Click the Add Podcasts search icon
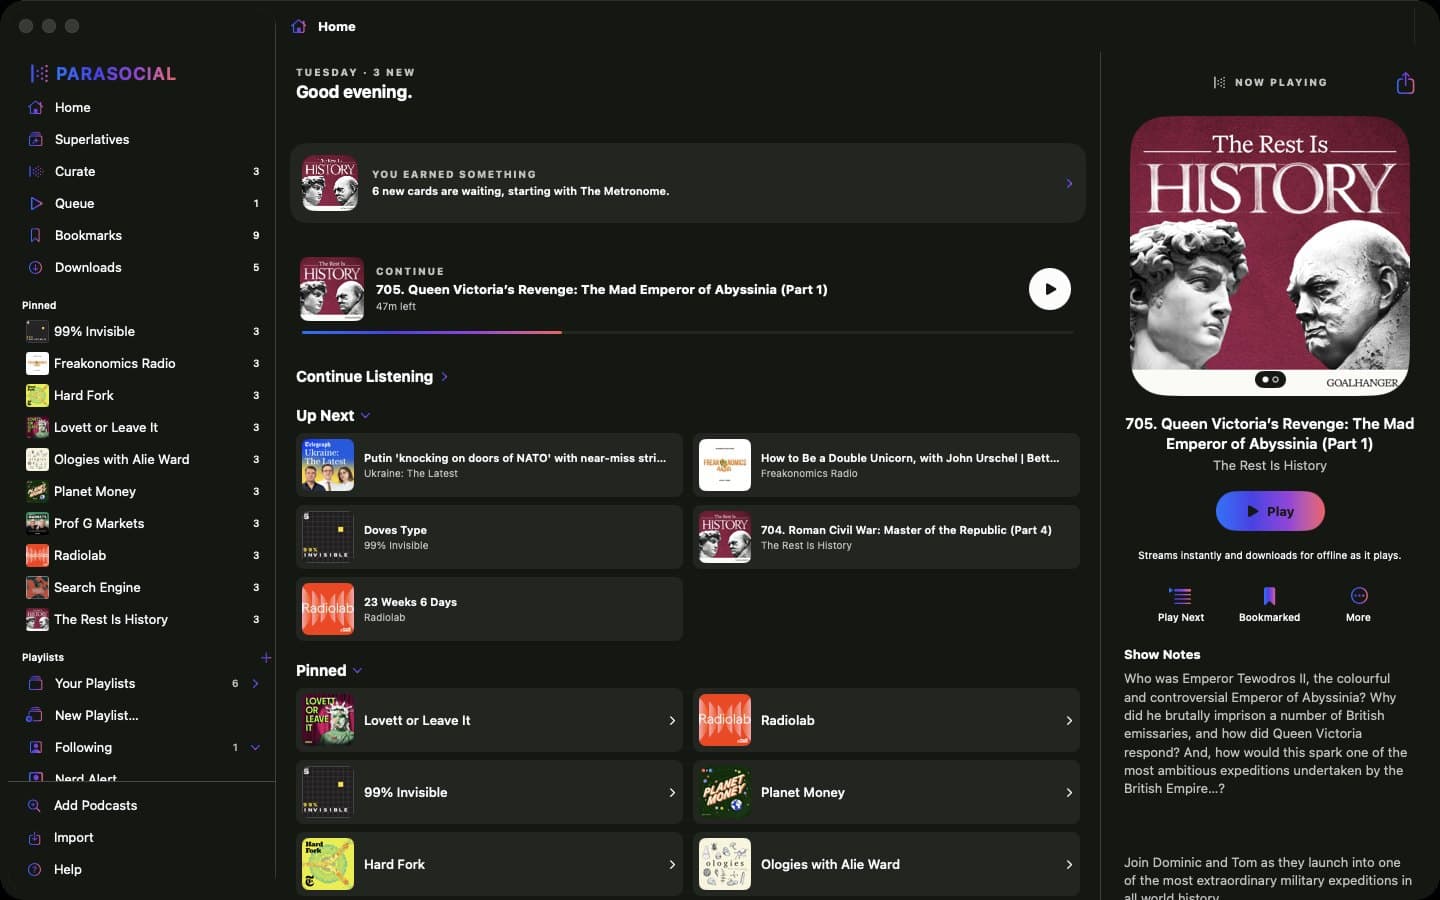Screen dimensions: 1440x900 tap(35, 805)
